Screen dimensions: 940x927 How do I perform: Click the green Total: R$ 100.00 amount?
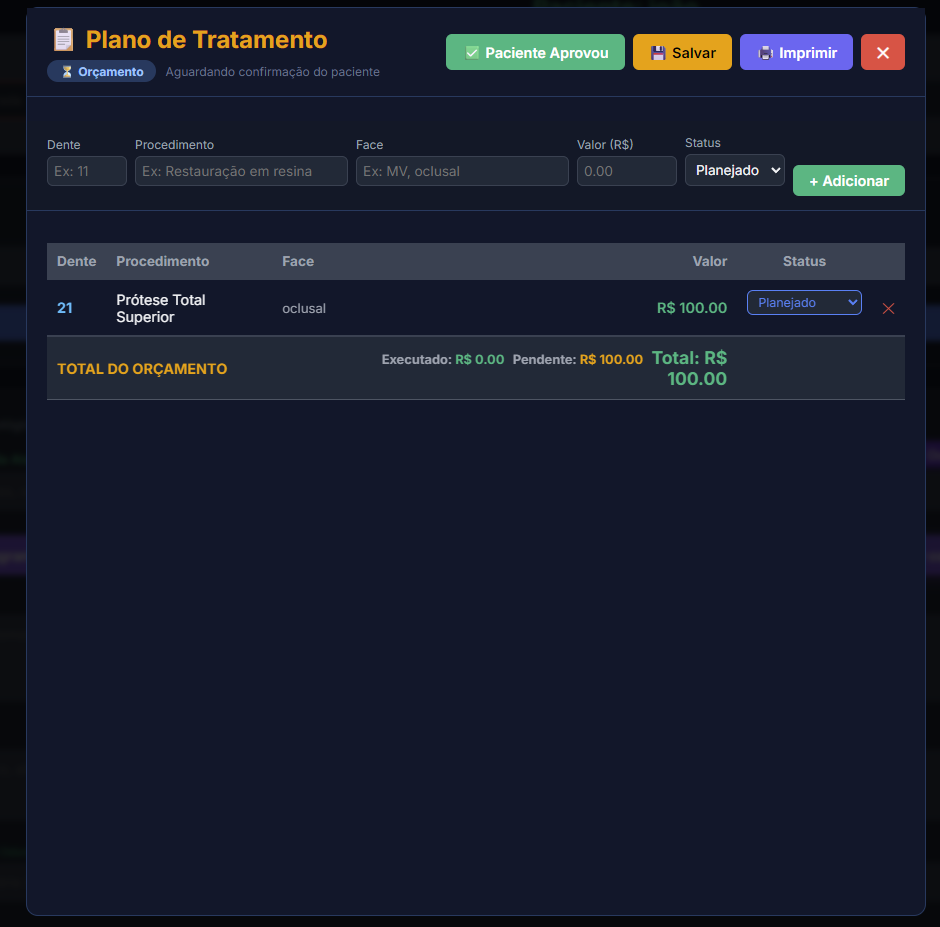692,368
